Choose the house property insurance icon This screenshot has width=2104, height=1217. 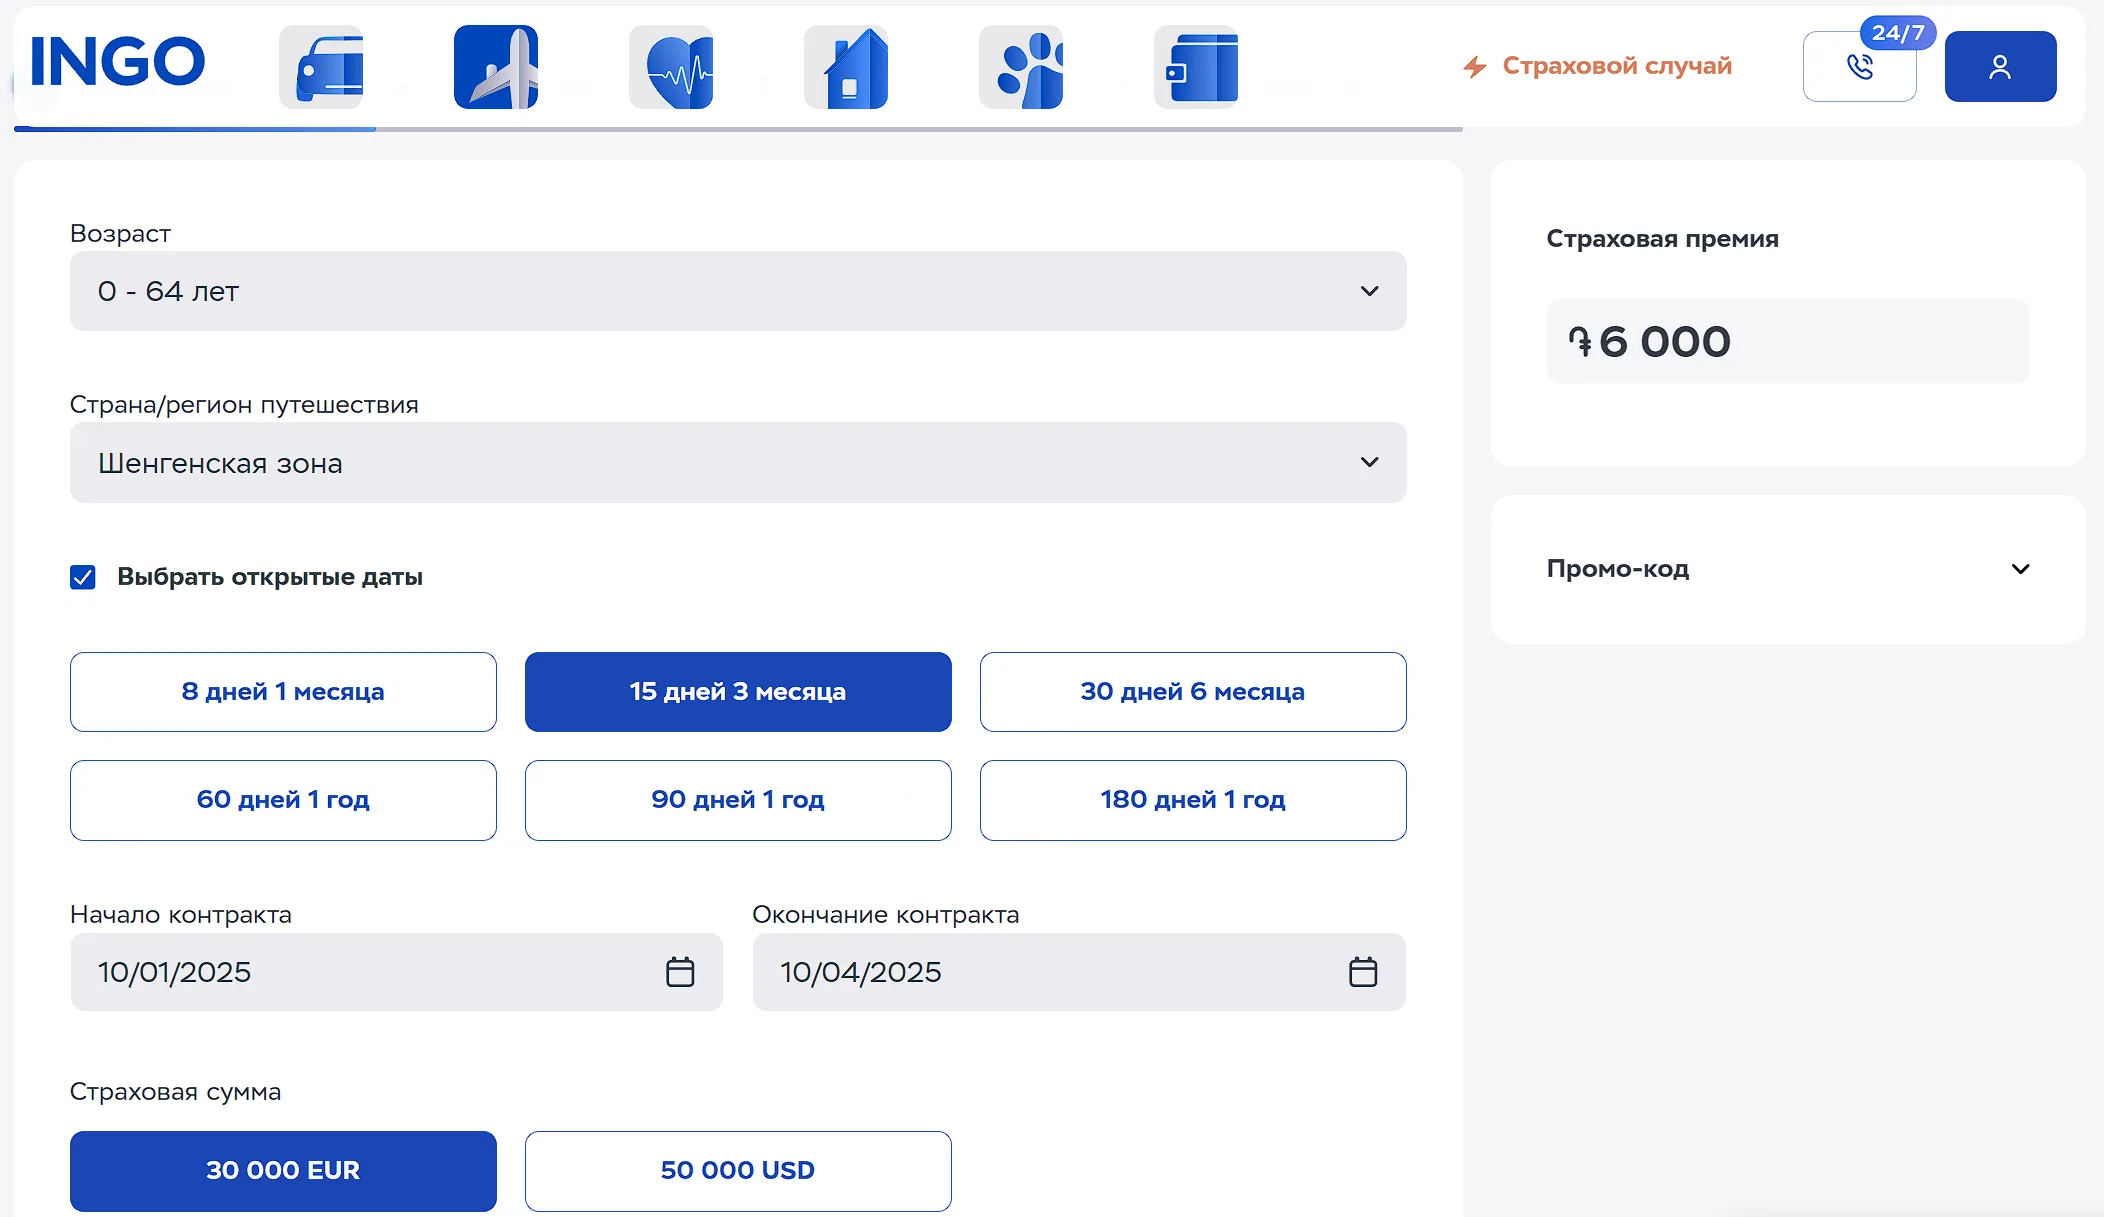click(x=846, y=67)
